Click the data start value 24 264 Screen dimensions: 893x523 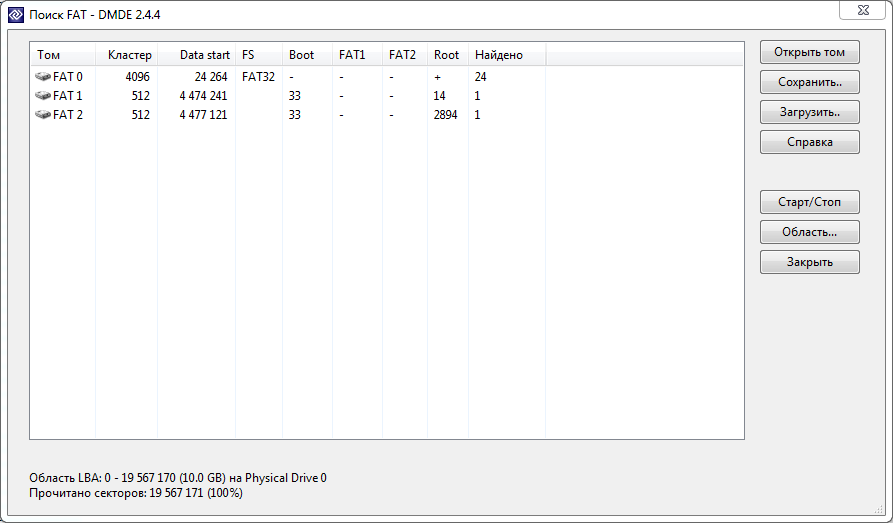click(211, 76)
